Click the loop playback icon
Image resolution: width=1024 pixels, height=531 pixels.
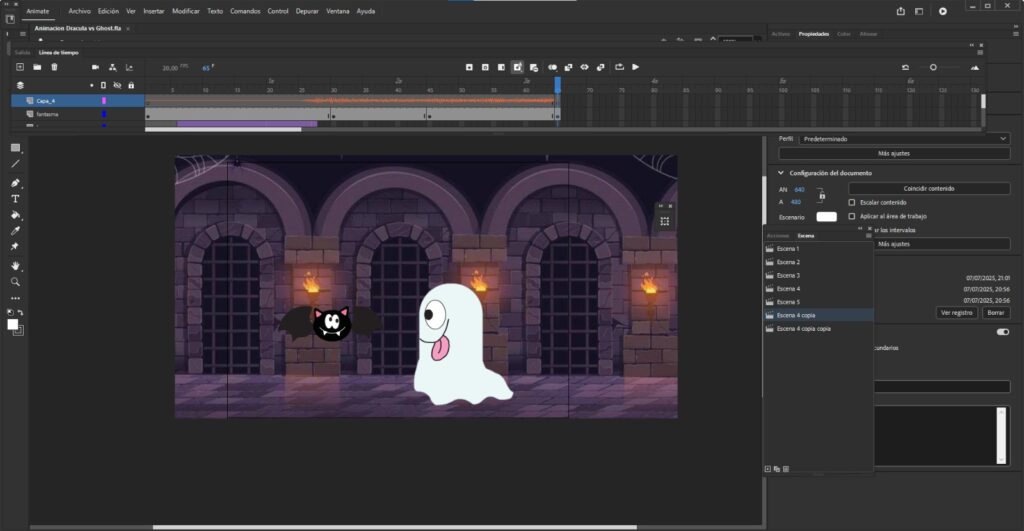(x=619, y=67)
